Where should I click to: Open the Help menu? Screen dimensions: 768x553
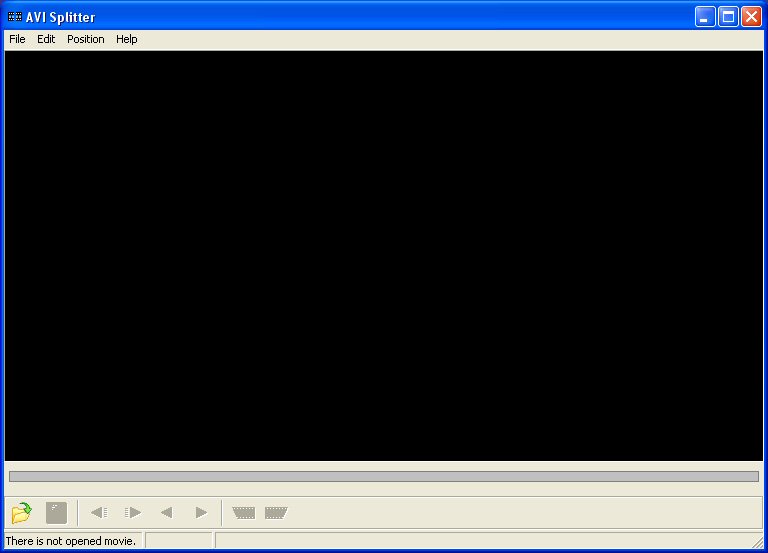126,39
